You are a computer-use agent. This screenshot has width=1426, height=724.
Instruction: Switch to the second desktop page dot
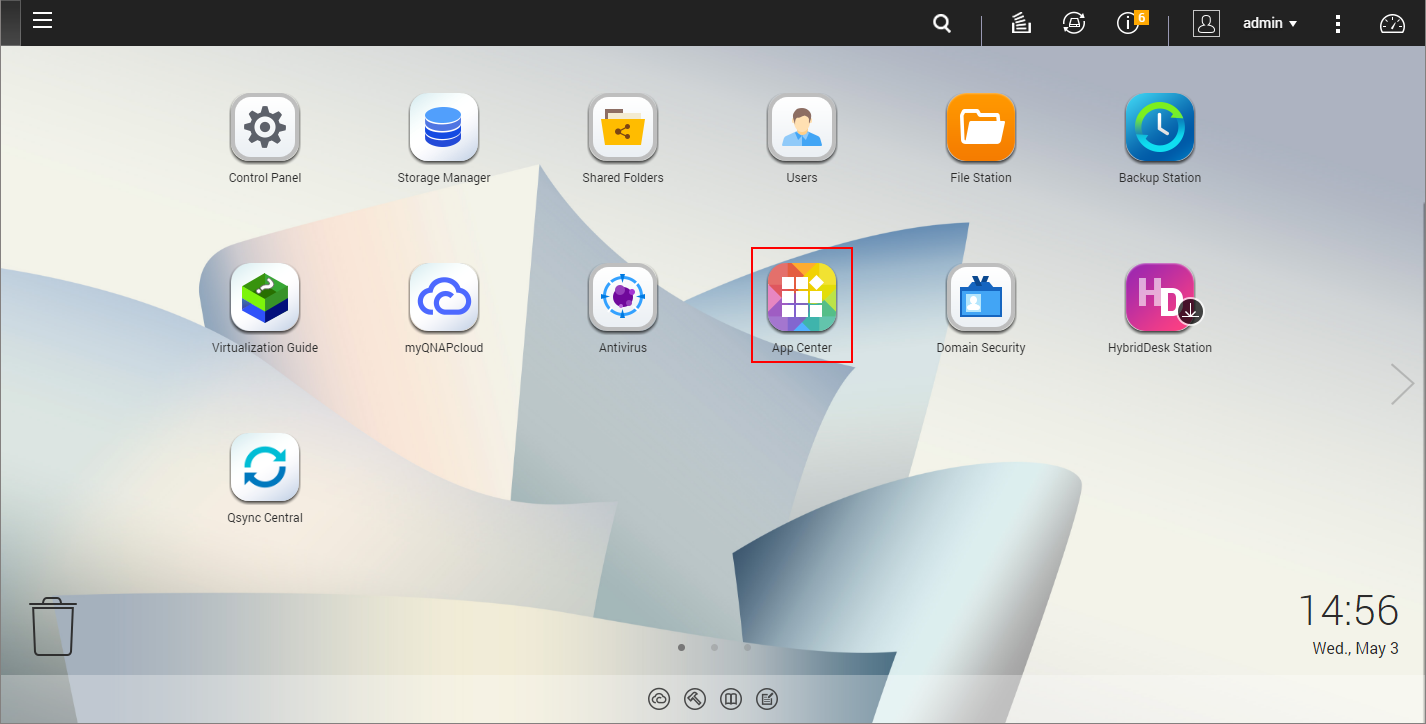(x=714, y=647)
